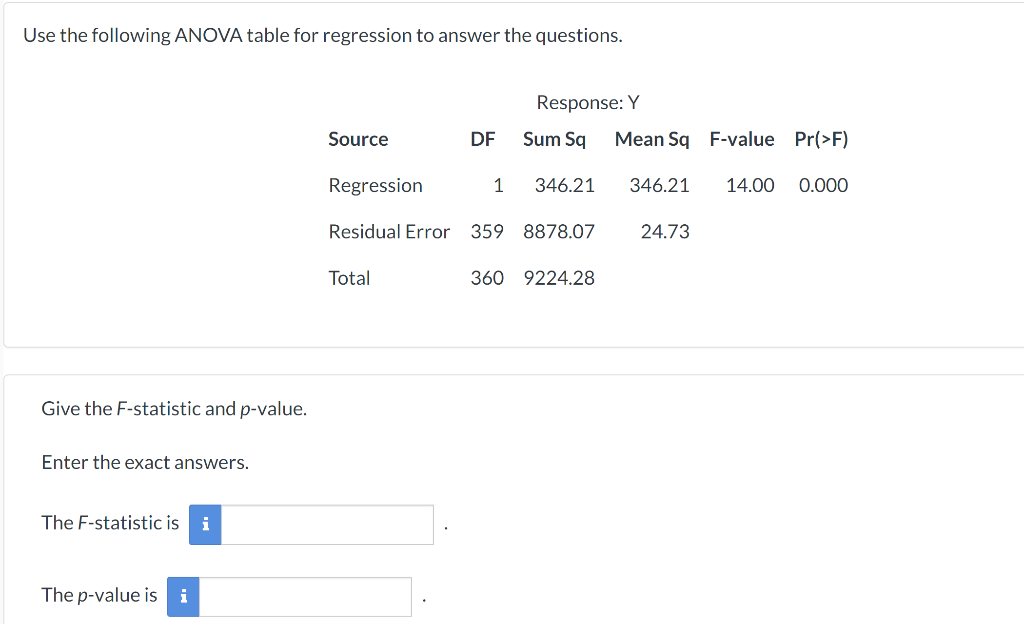Click the F-value column header

click(x=742, y=139)
